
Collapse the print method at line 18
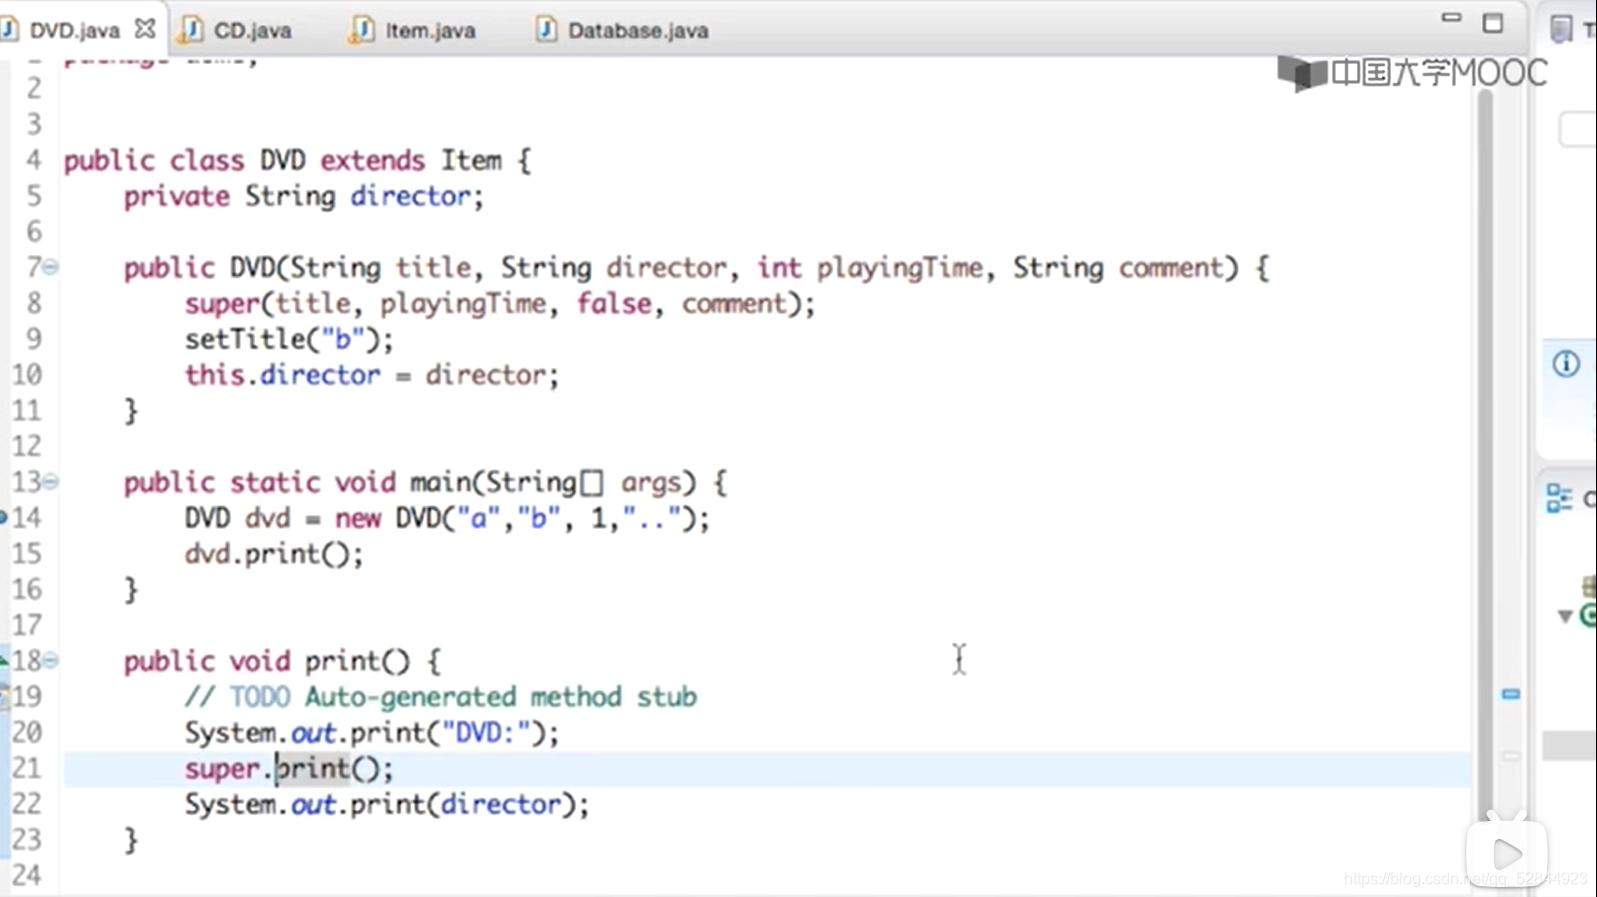click(x=50, y=661)
